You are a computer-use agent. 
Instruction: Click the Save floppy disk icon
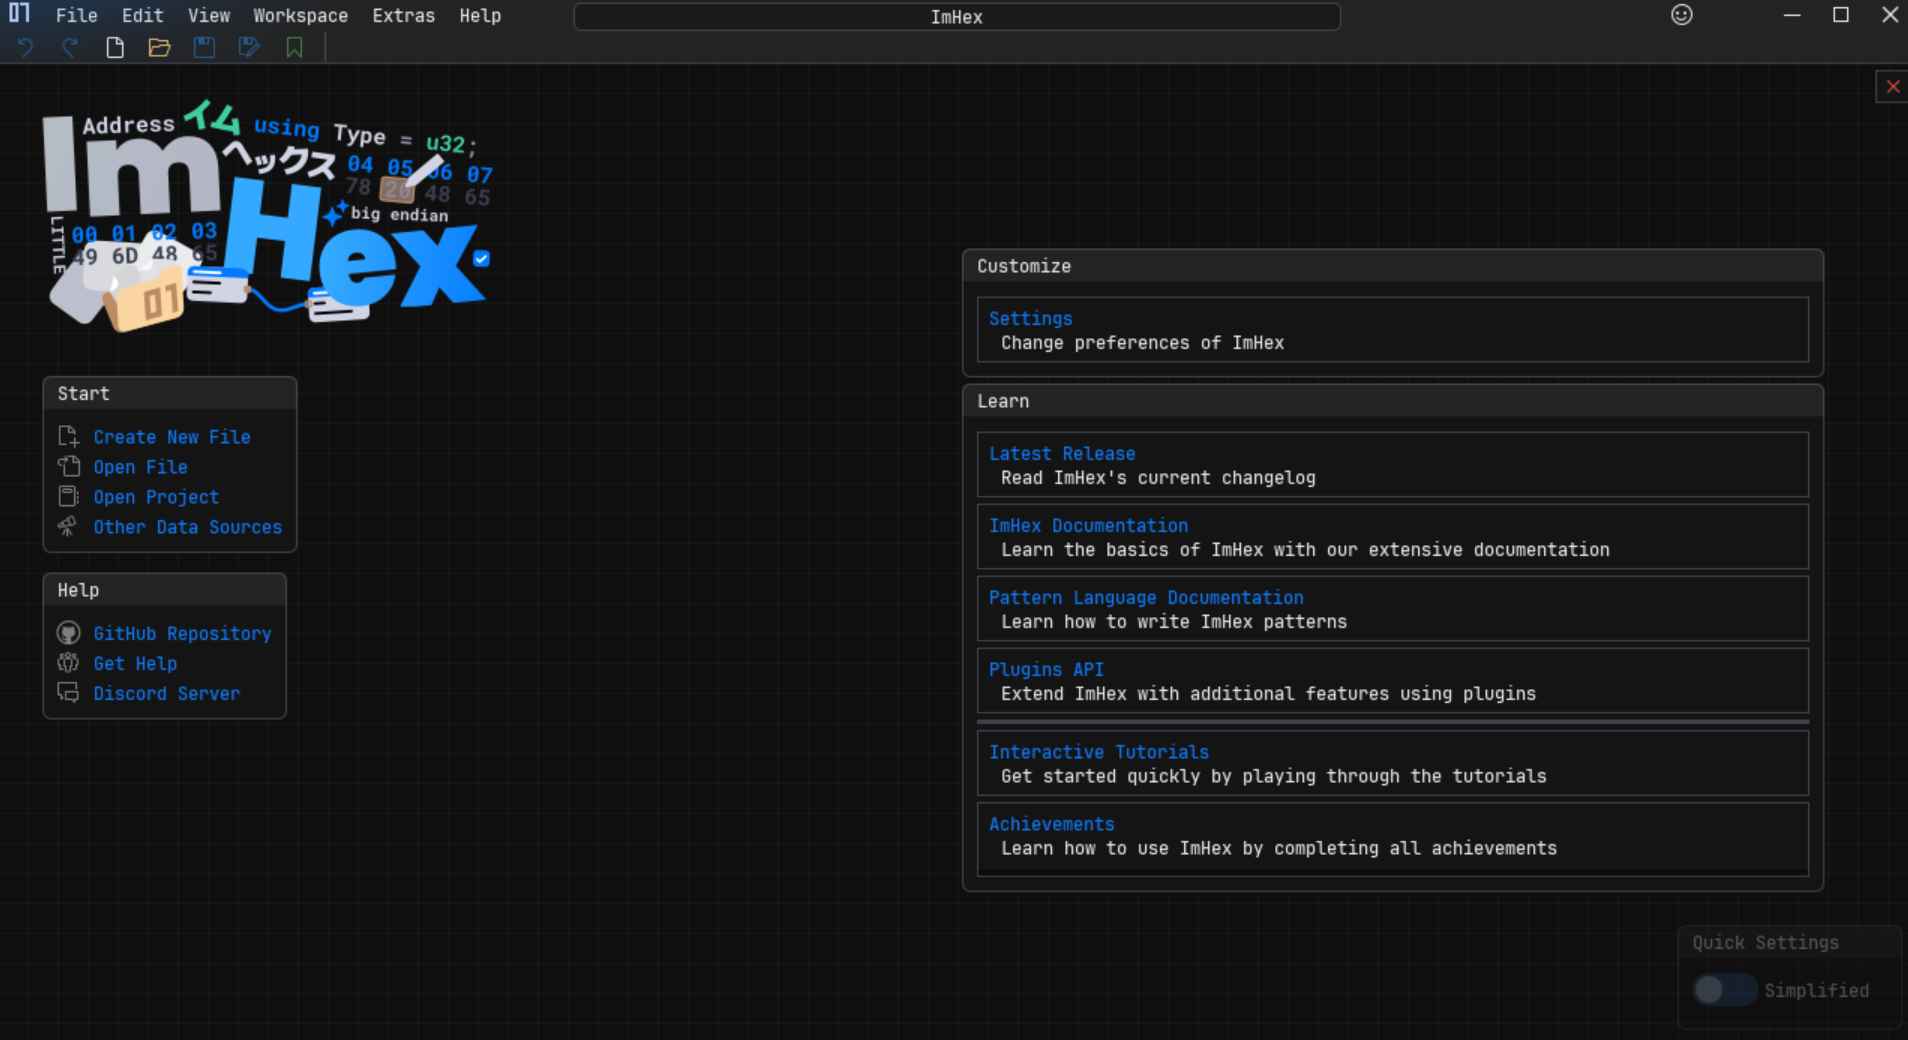204,47
